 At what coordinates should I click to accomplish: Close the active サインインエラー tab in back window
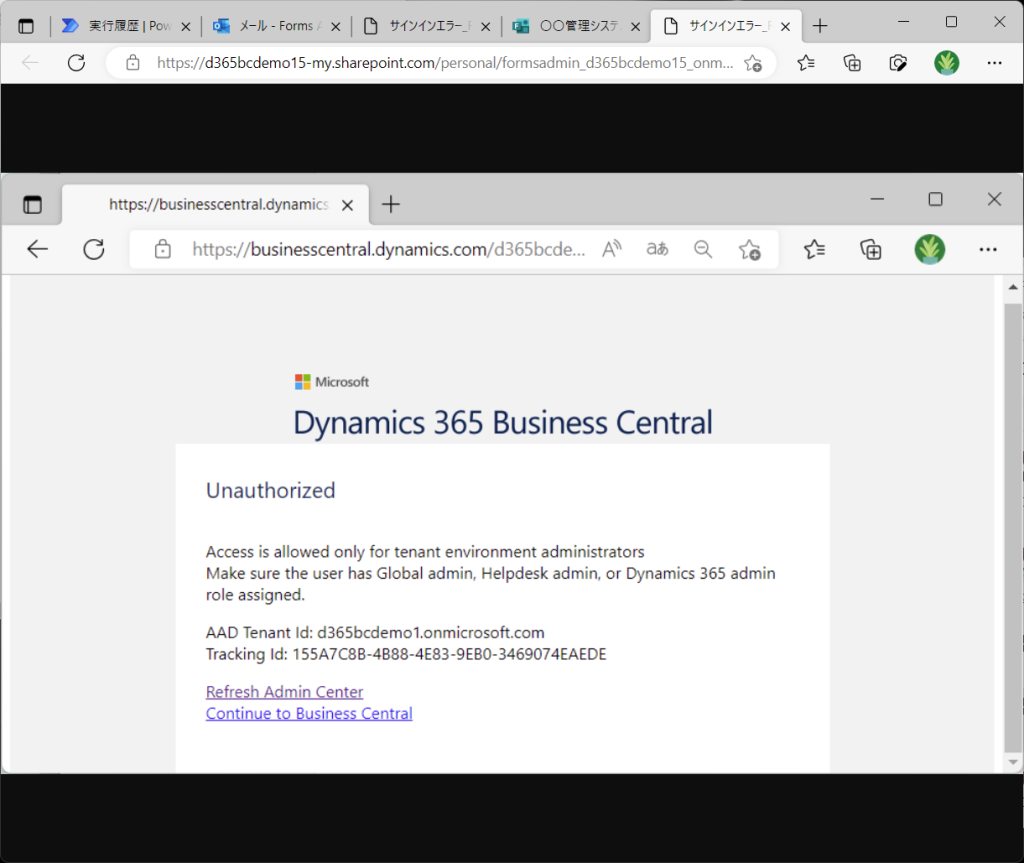(x=786, y=27)
